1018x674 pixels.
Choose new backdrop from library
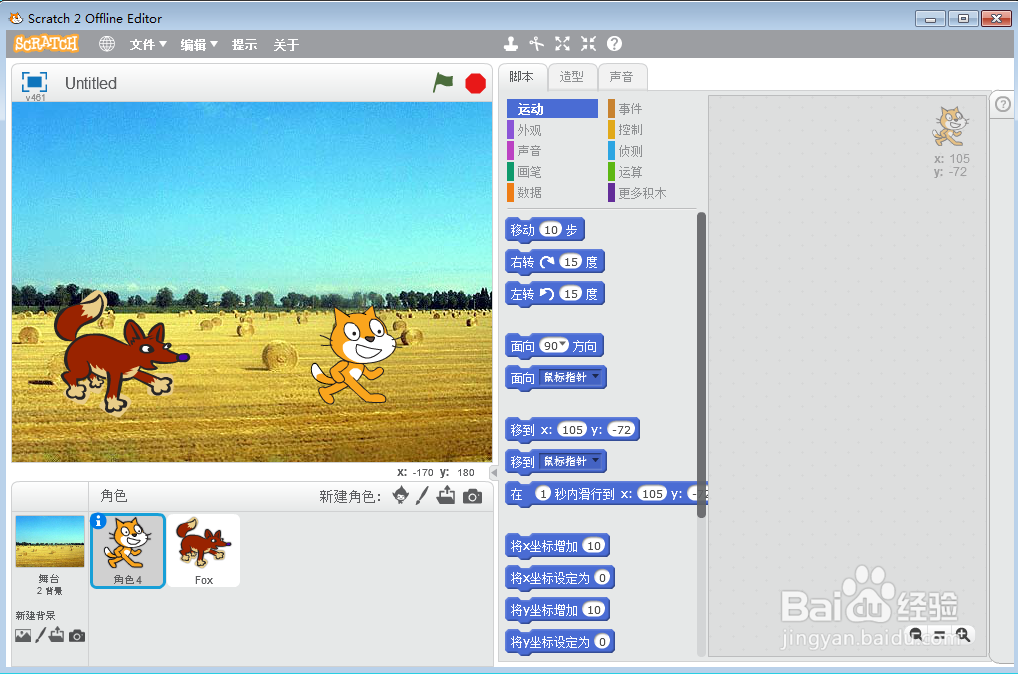point(23,636)
